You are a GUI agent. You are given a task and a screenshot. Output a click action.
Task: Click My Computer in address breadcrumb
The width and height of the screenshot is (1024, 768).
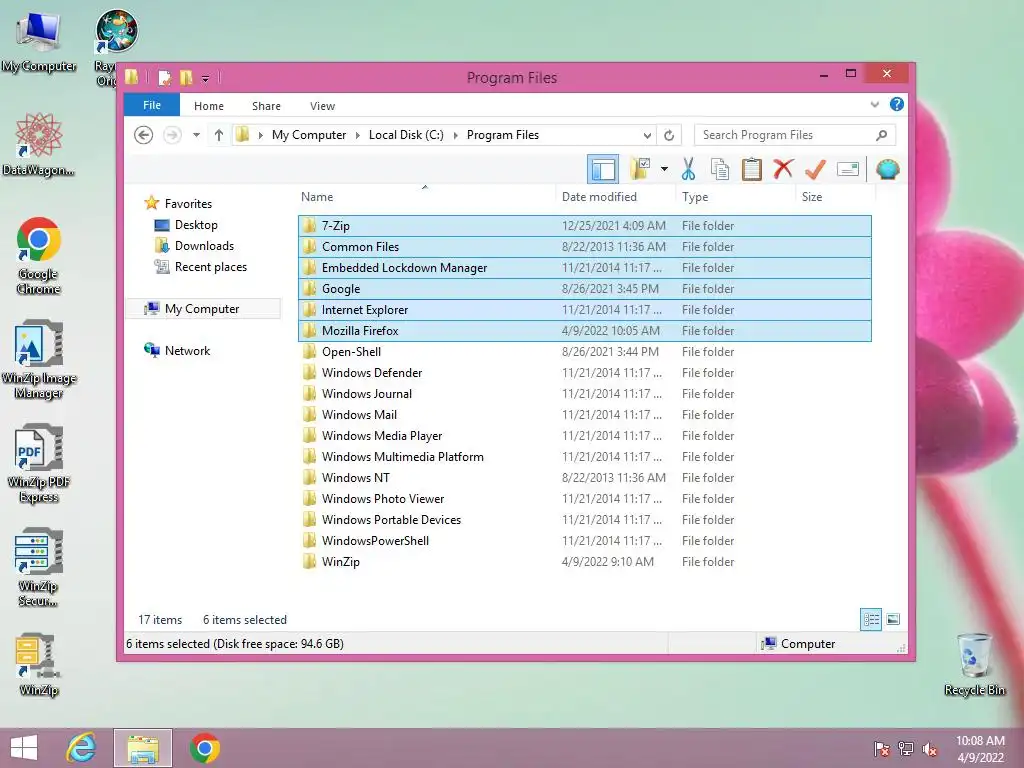click(309, 135)
